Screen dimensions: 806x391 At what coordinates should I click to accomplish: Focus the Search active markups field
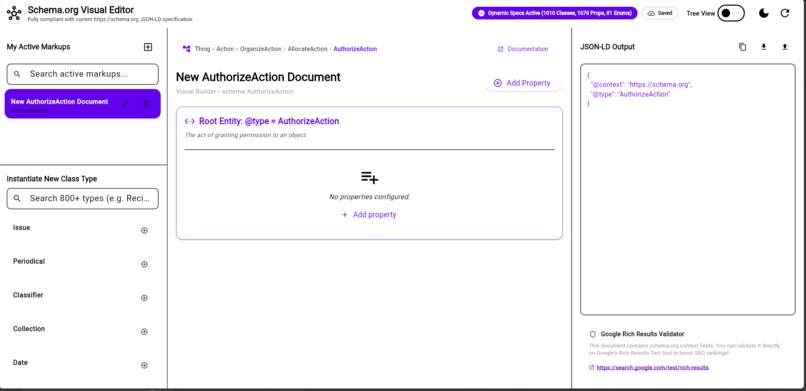pyautogui.click(x=83, y=74)
